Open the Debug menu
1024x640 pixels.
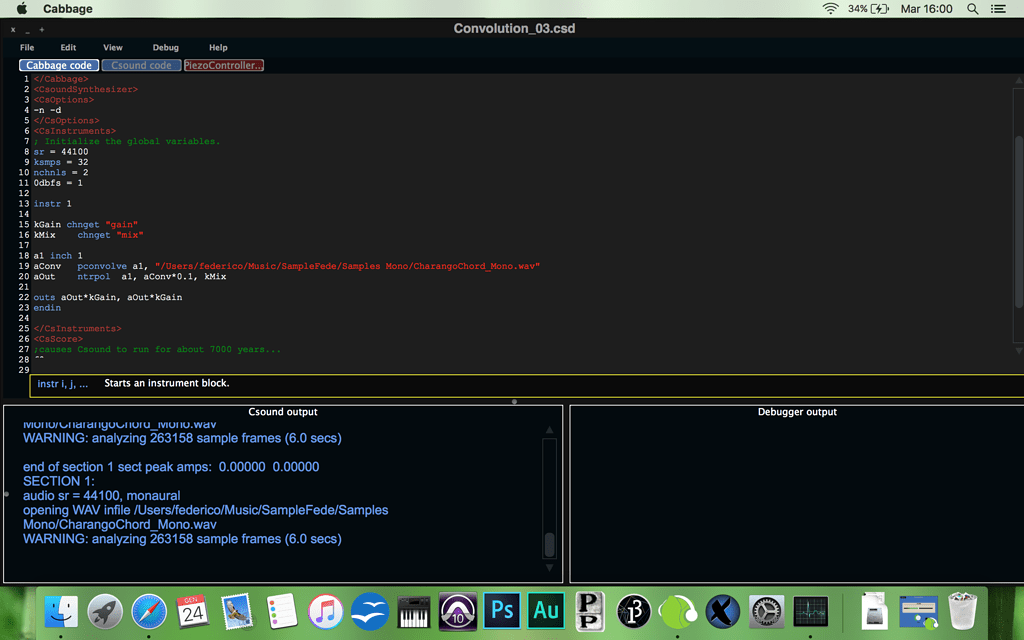click(165, 48)
